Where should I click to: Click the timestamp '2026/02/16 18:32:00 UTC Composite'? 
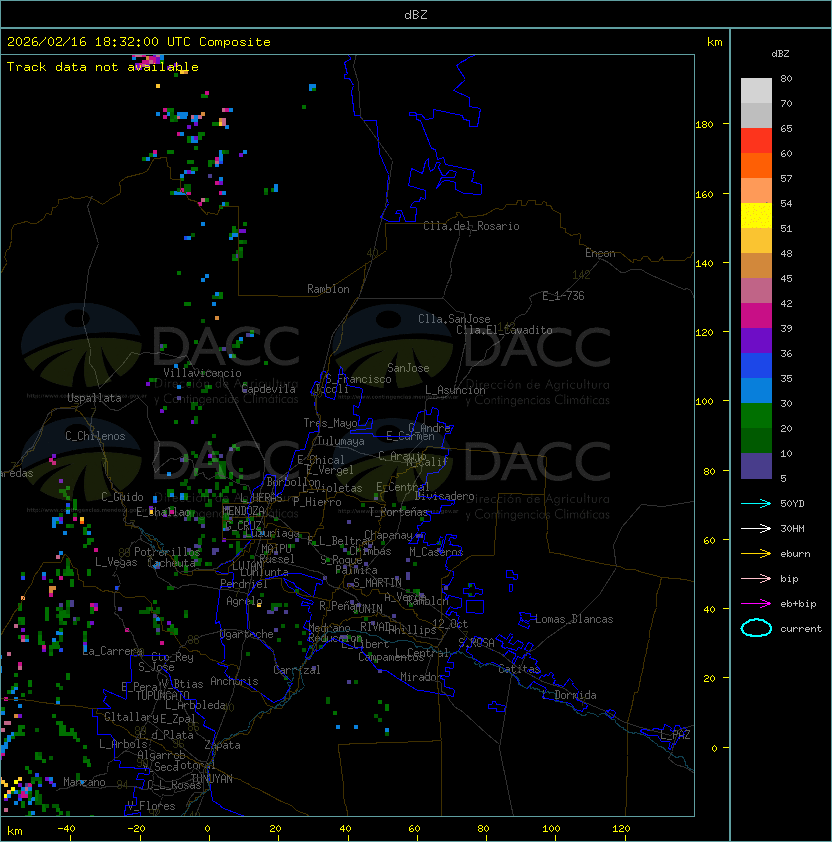point(139,42)
